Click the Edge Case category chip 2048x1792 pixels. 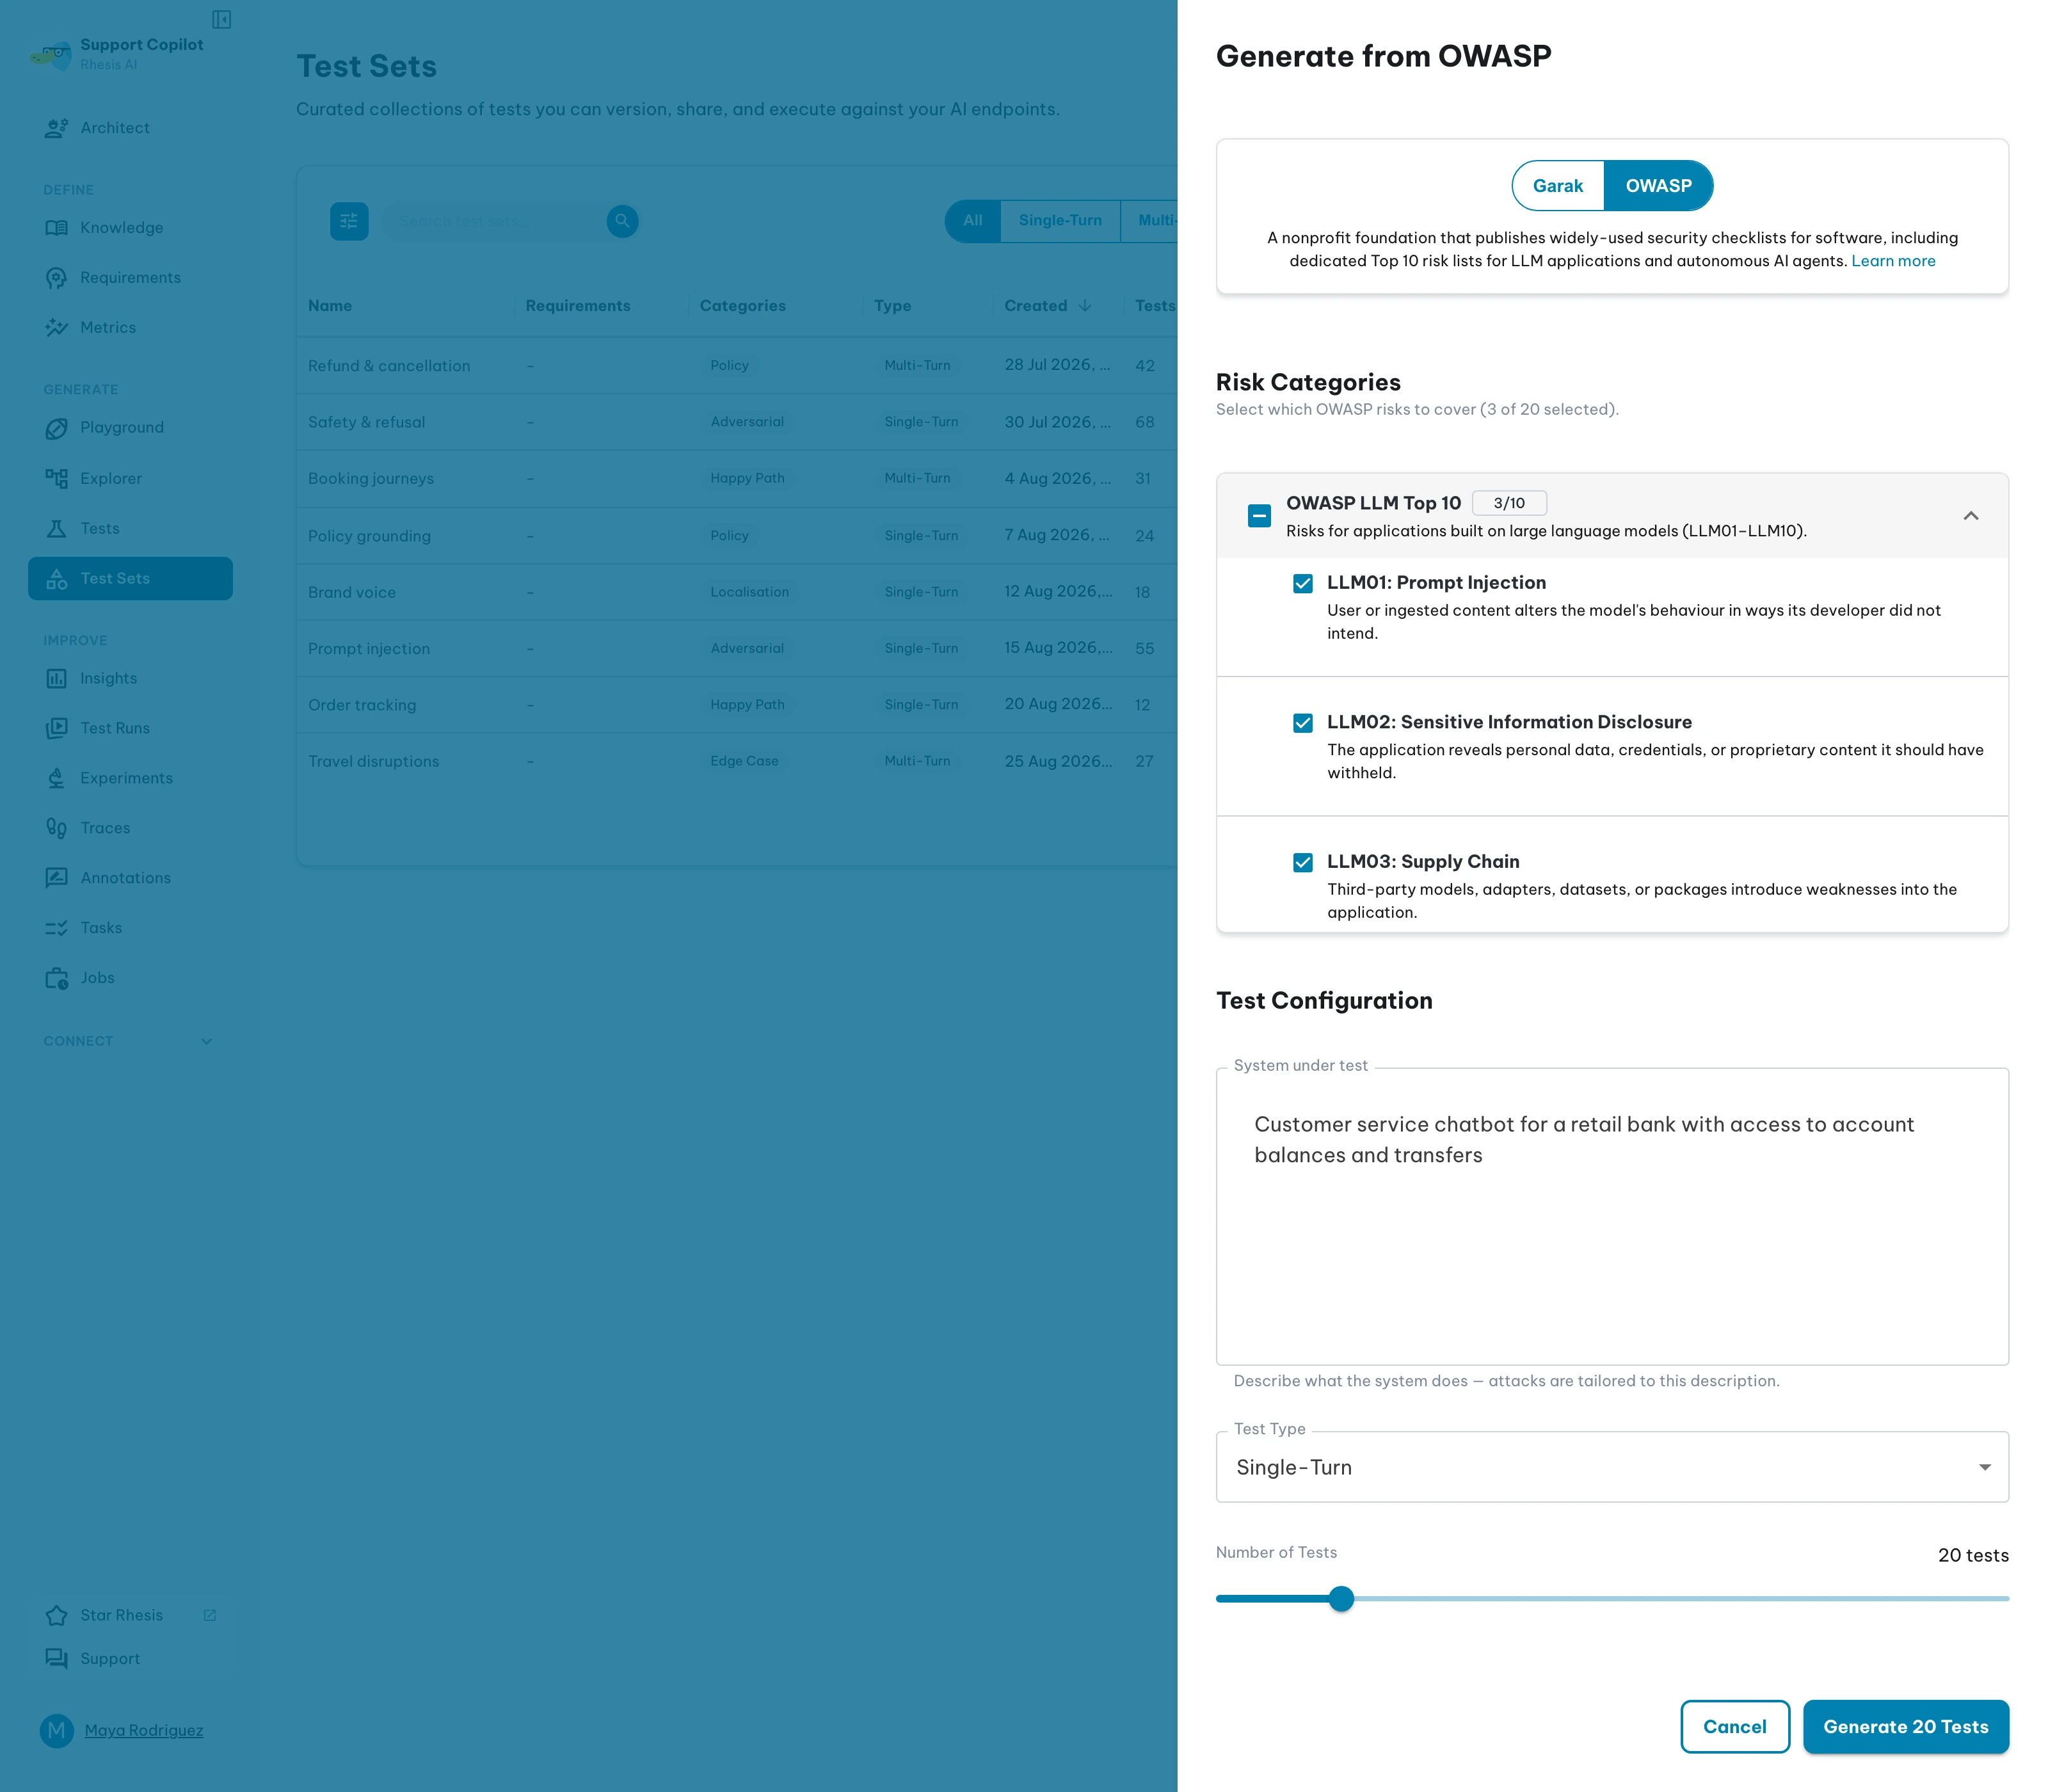[x=744, y=761]
